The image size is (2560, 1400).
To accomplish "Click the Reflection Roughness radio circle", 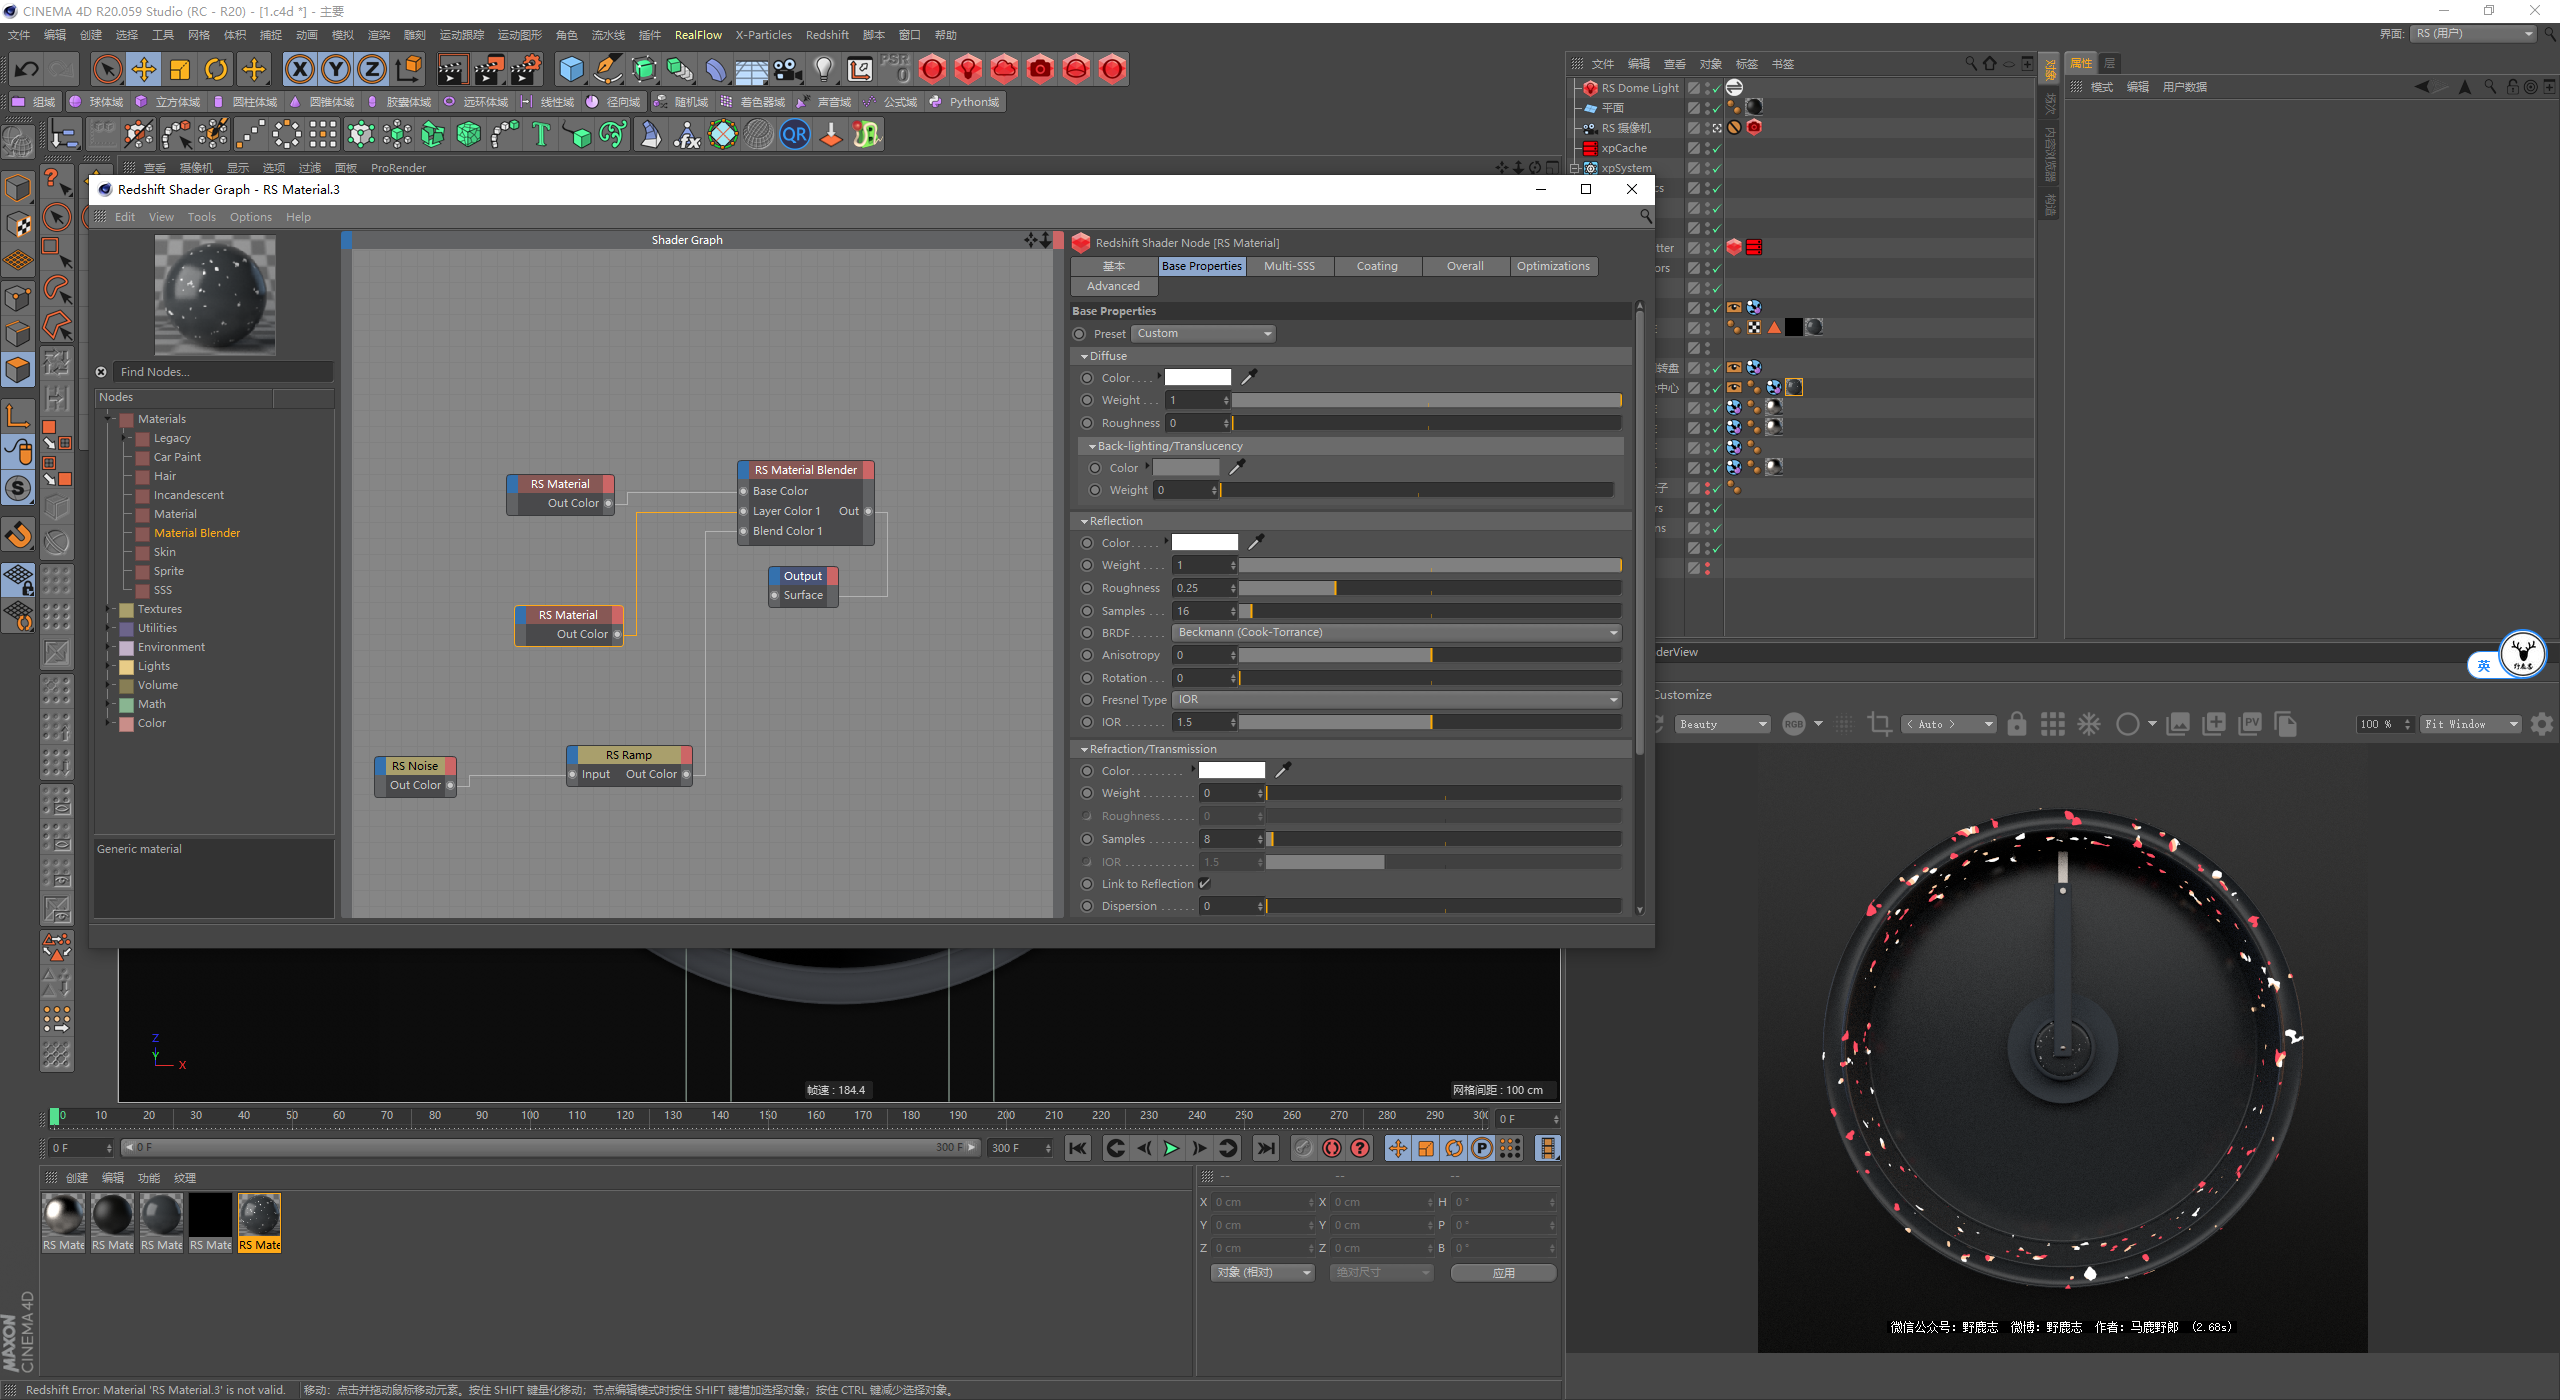I will (x=1087, y=588).
